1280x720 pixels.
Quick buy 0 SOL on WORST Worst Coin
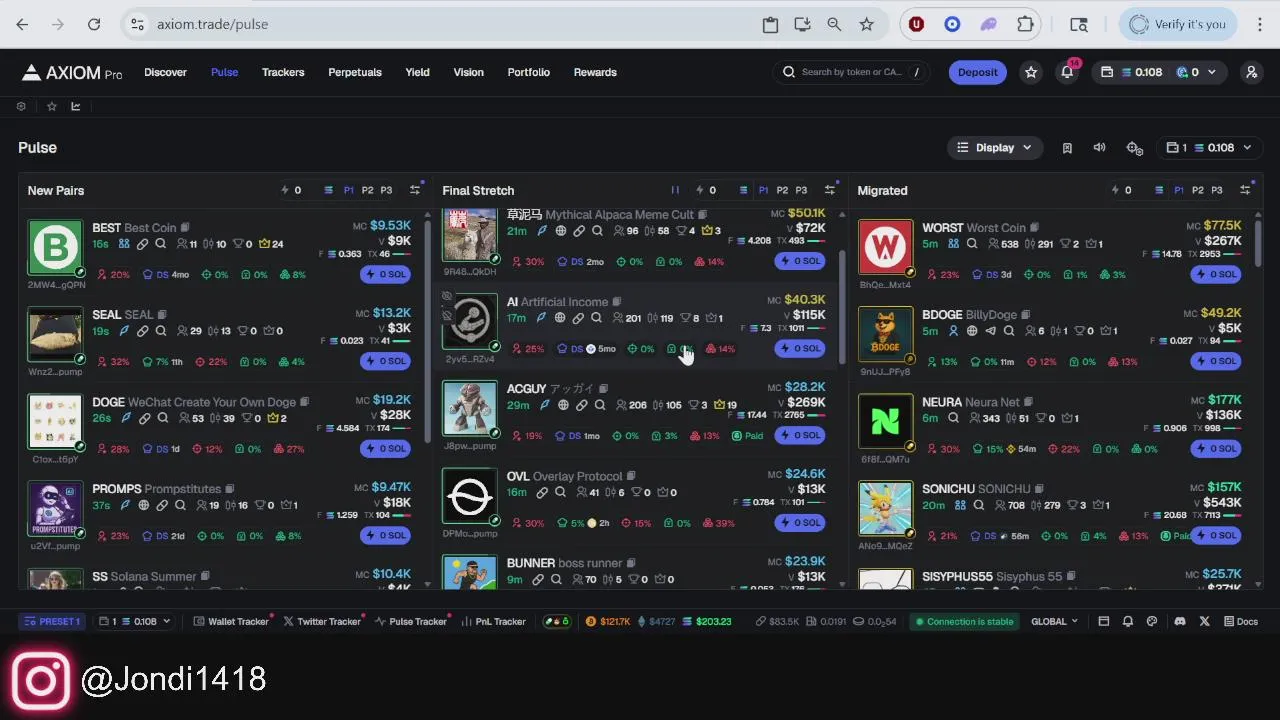pos(1215,274)
